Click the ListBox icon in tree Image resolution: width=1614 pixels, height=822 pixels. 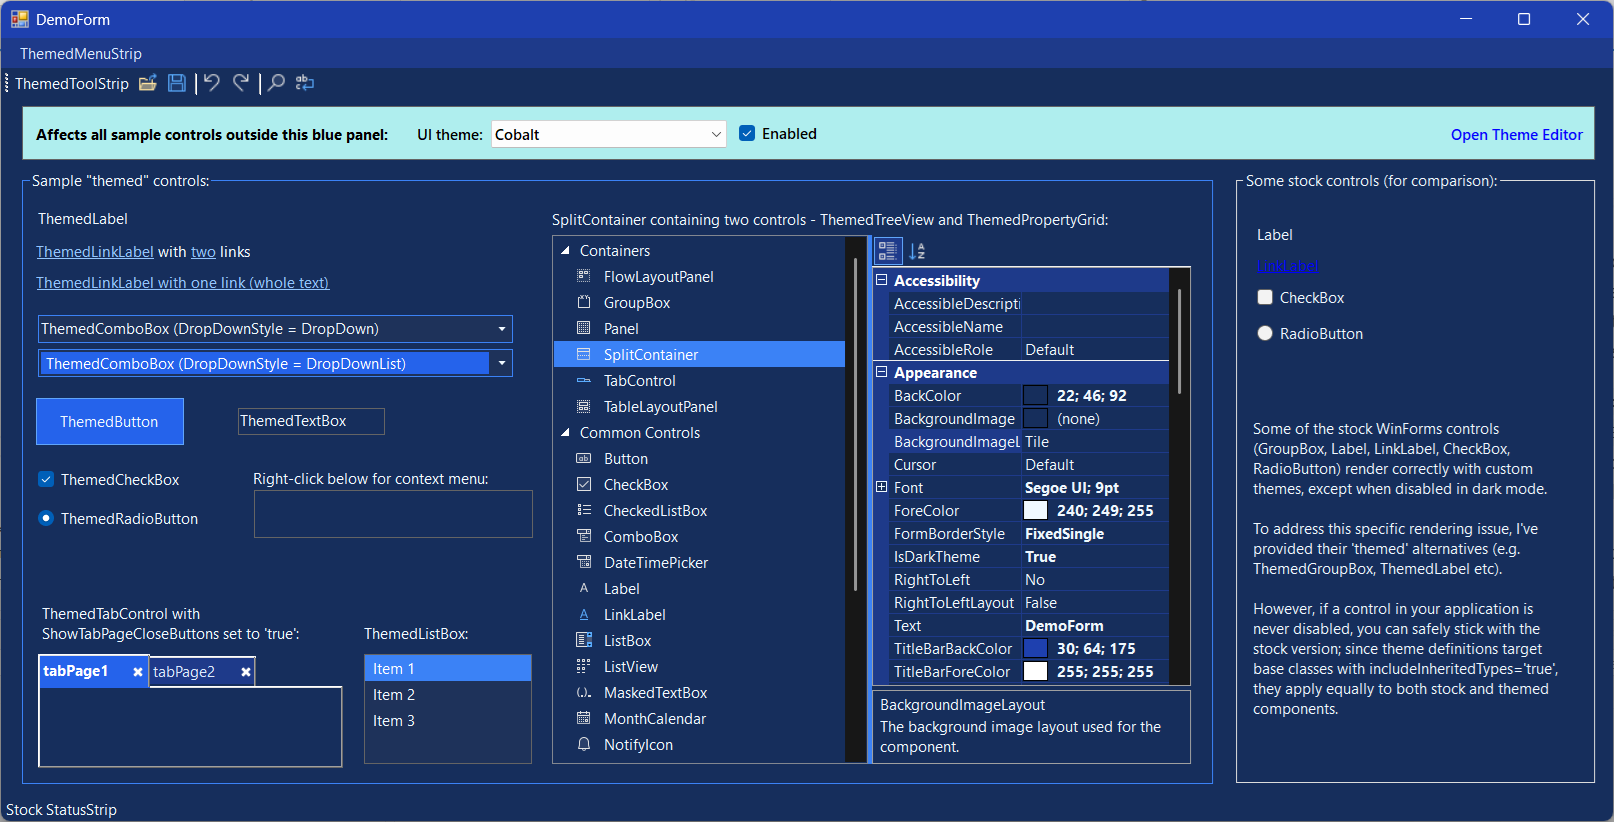click(x=584, y=640)
